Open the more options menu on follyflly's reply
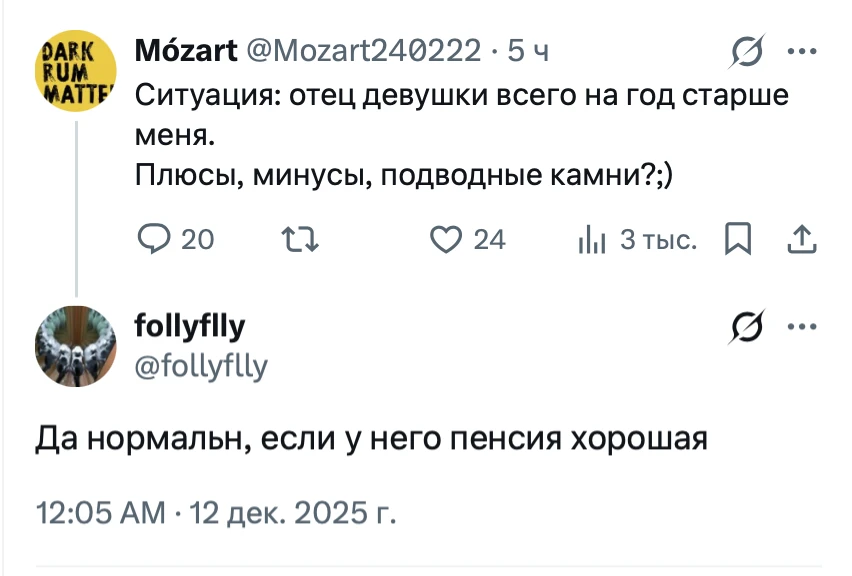Image resolution: width=852 pixels, height=576 pixels. [x=802, y=325]
